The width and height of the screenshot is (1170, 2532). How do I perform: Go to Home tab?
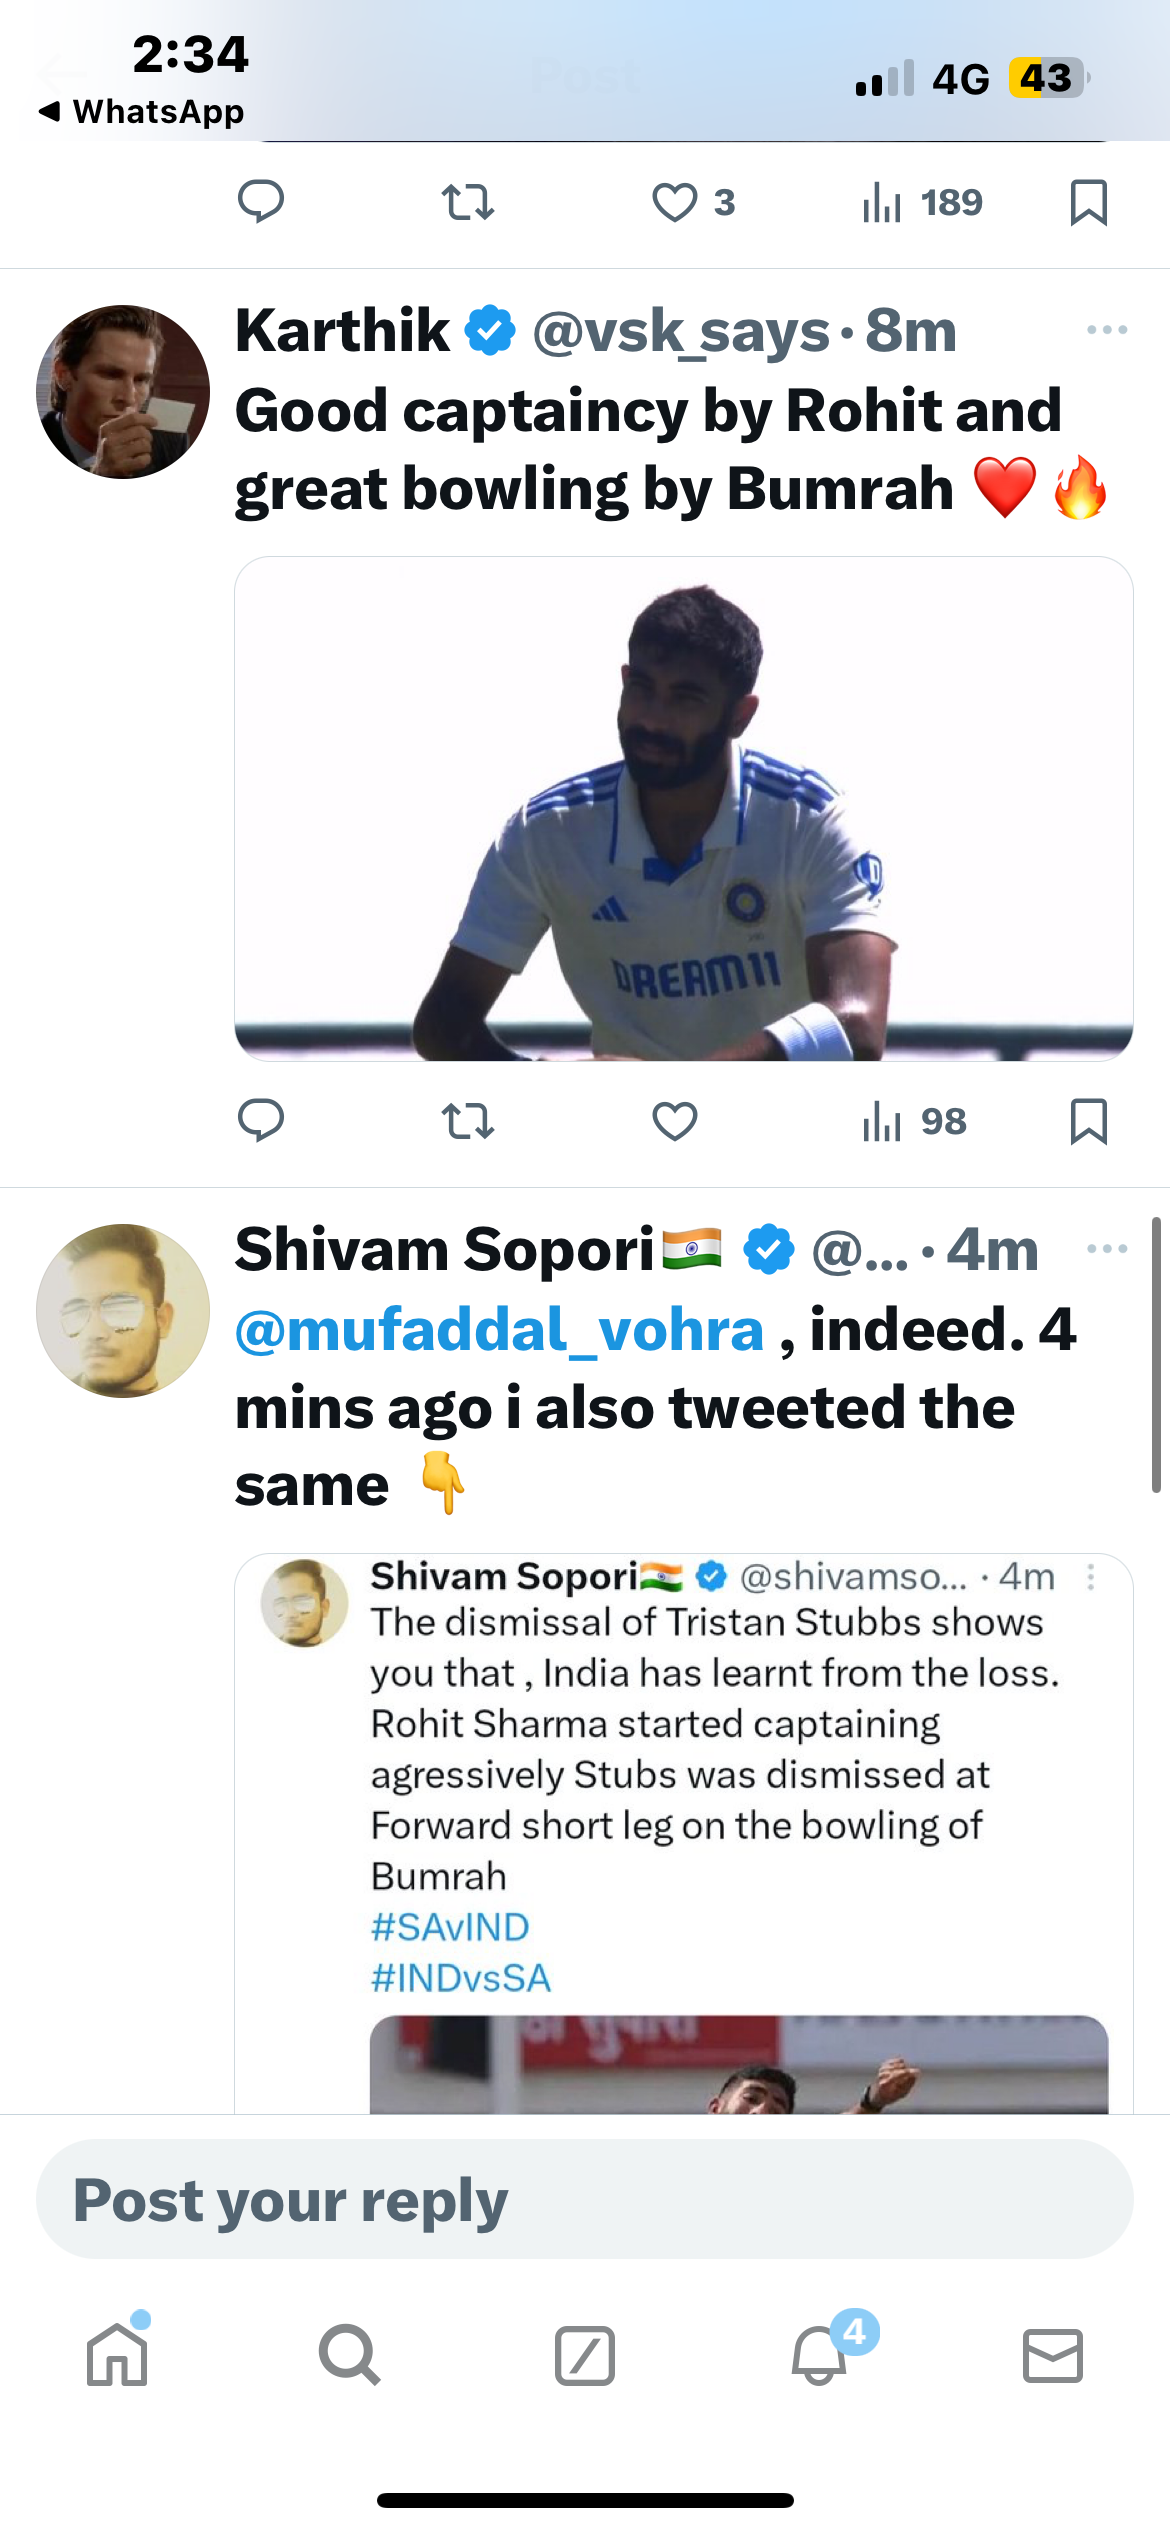tap(118, 2353)
